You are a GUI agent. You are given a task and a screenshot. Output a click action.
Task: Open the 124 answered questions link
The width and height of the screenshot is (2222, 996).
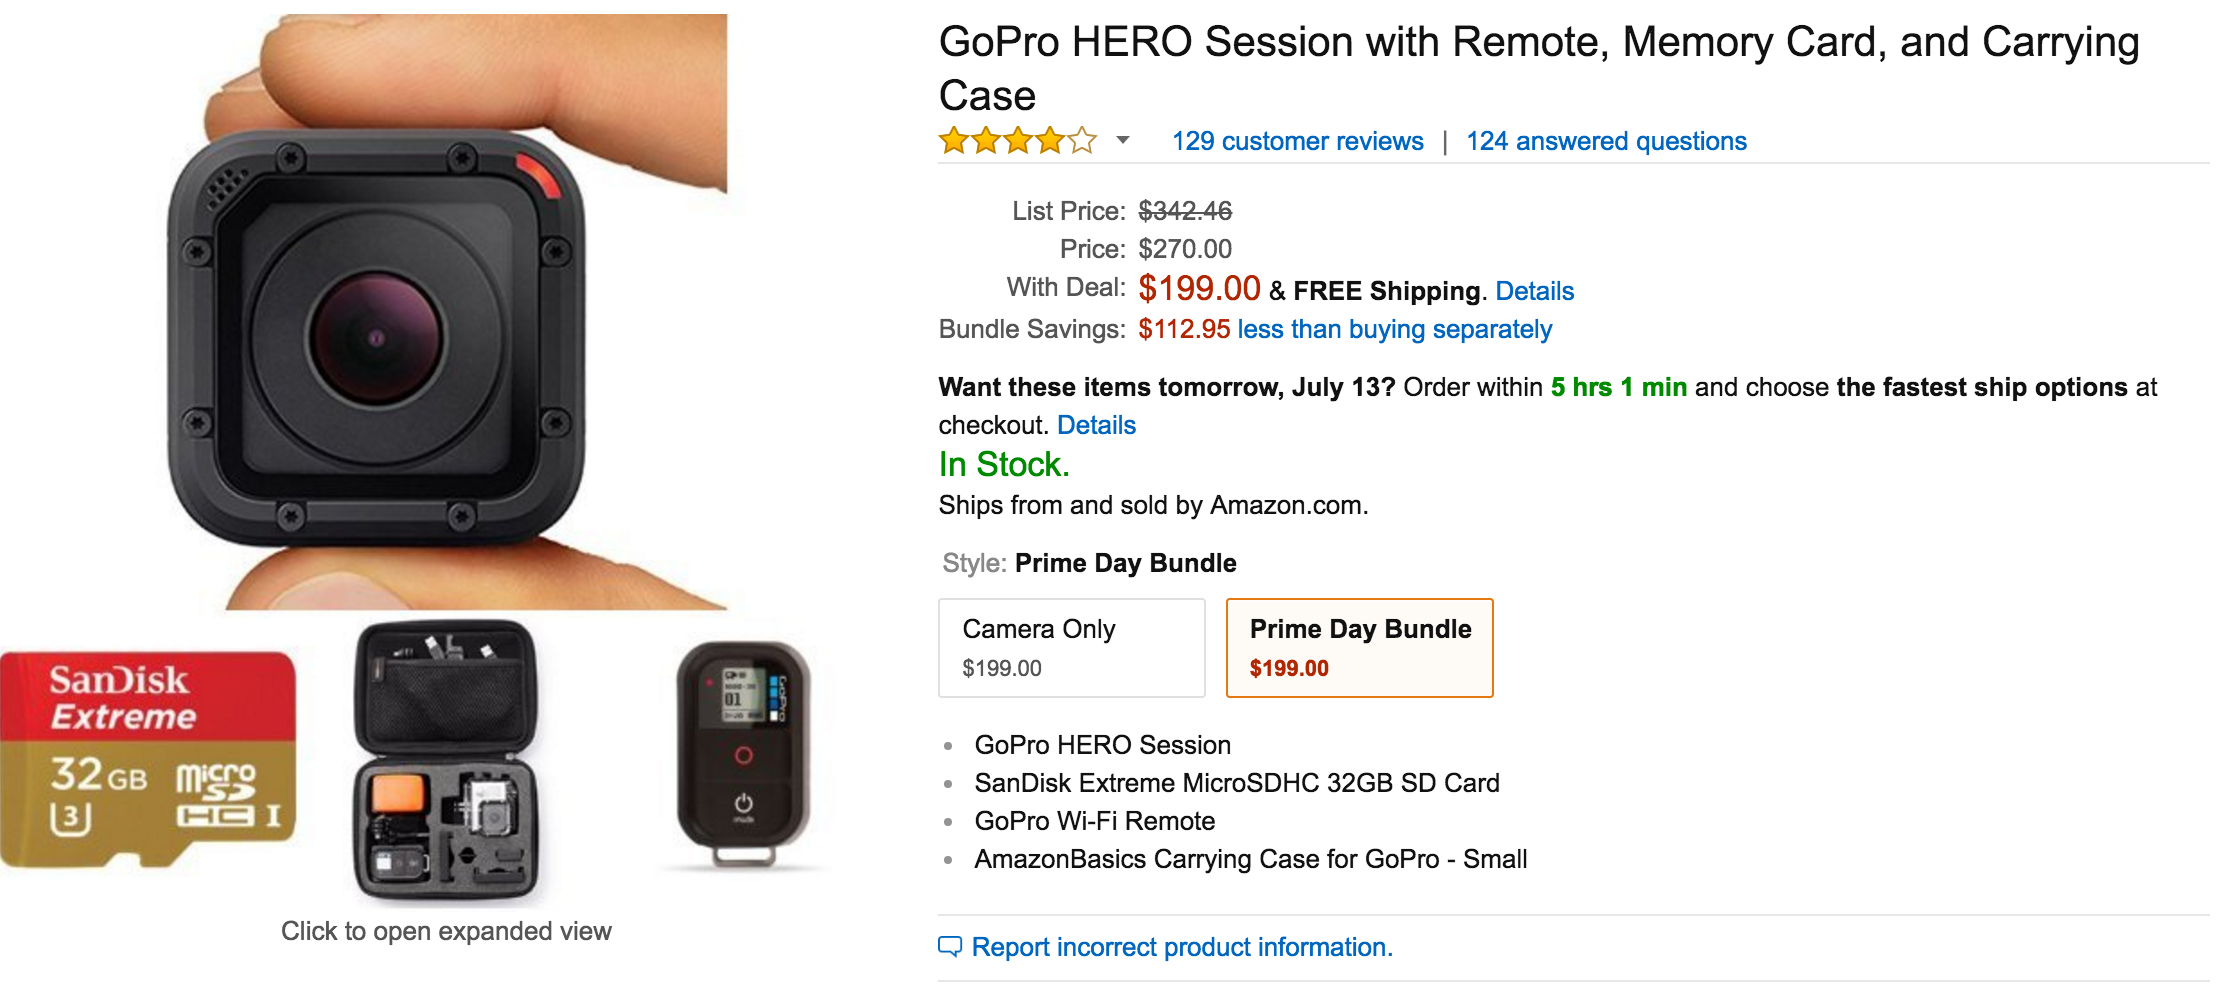click(1606, 142)
